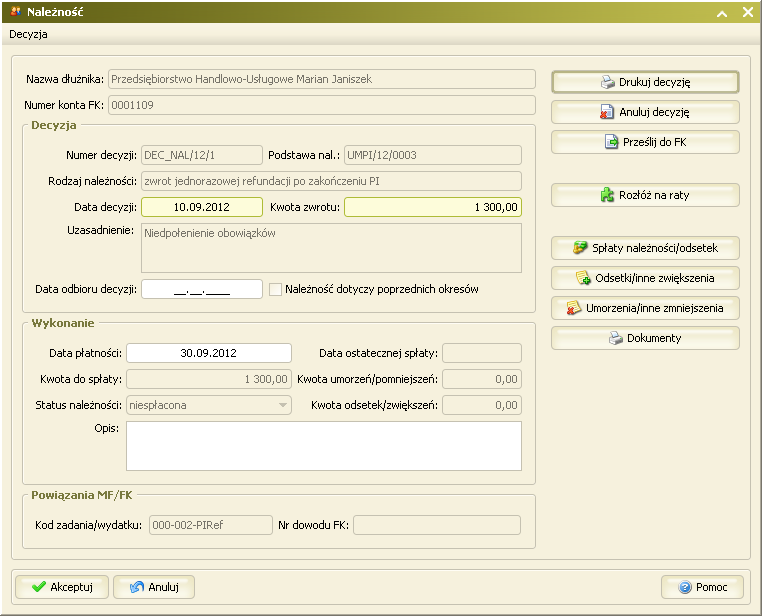Open the Dokumenty button
This screenshot has width=762, height=616.
[x=645, y=338]
